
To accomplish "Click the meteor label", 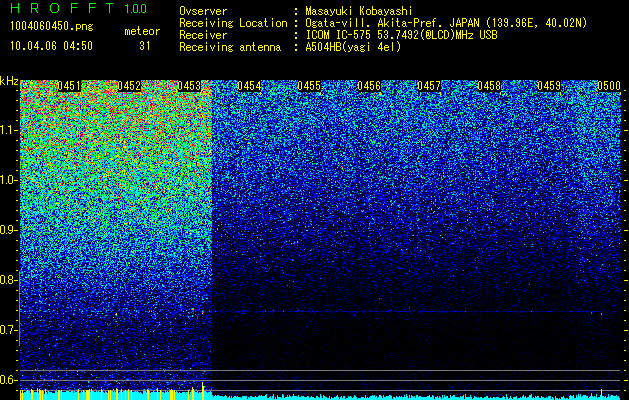I will [x=142, y=31].
